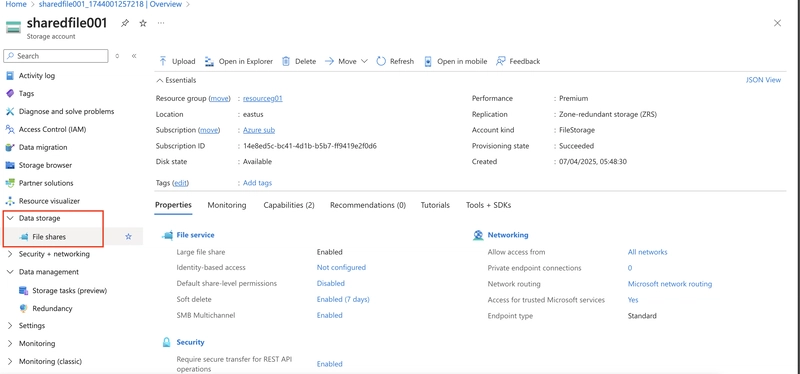Open the ellipsis more options menu
This screenshot has height=374, width=800.
pos(161,23)
